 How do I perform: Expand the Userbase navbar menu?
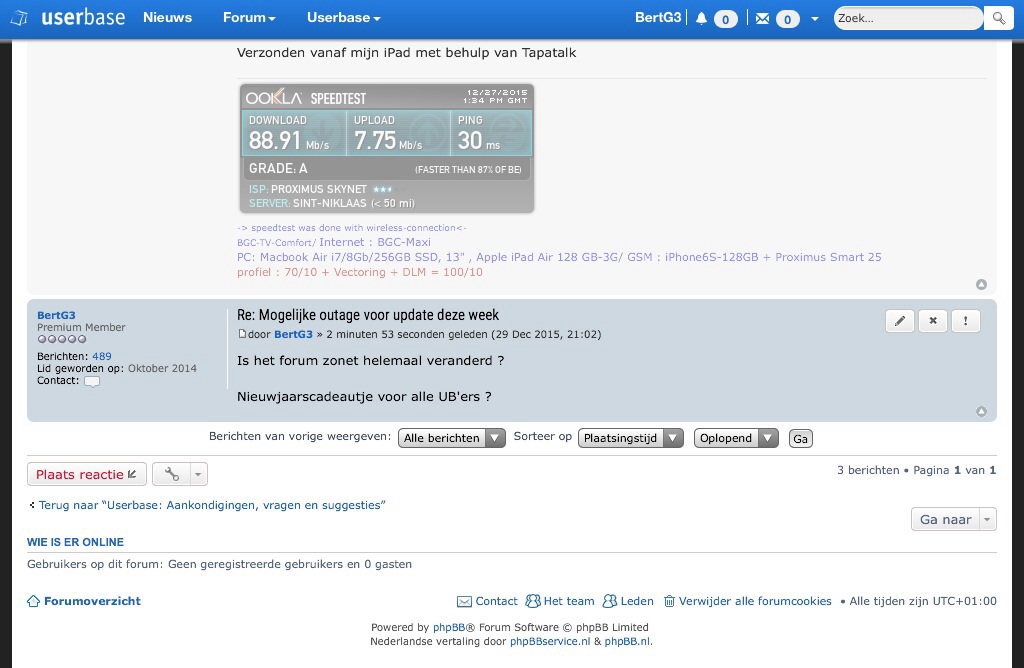(x=343, y=18)
